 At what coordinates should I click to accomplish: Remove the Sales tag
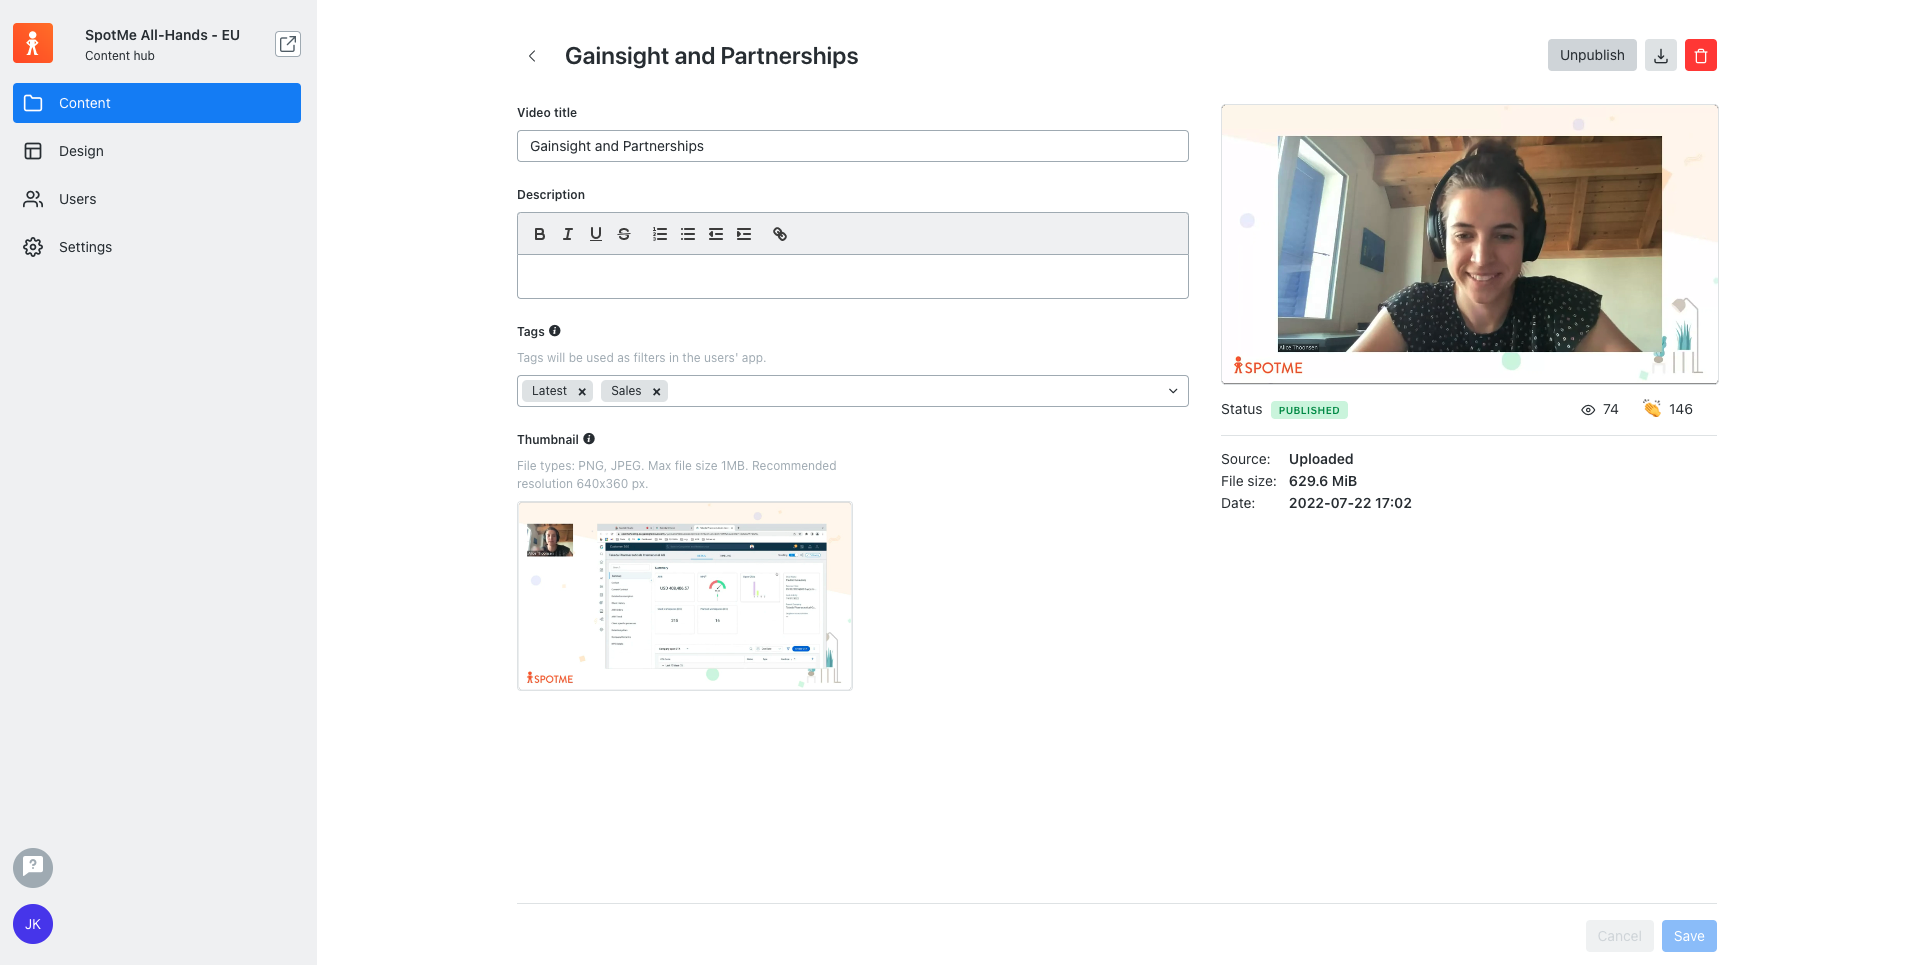coord(657,392)
